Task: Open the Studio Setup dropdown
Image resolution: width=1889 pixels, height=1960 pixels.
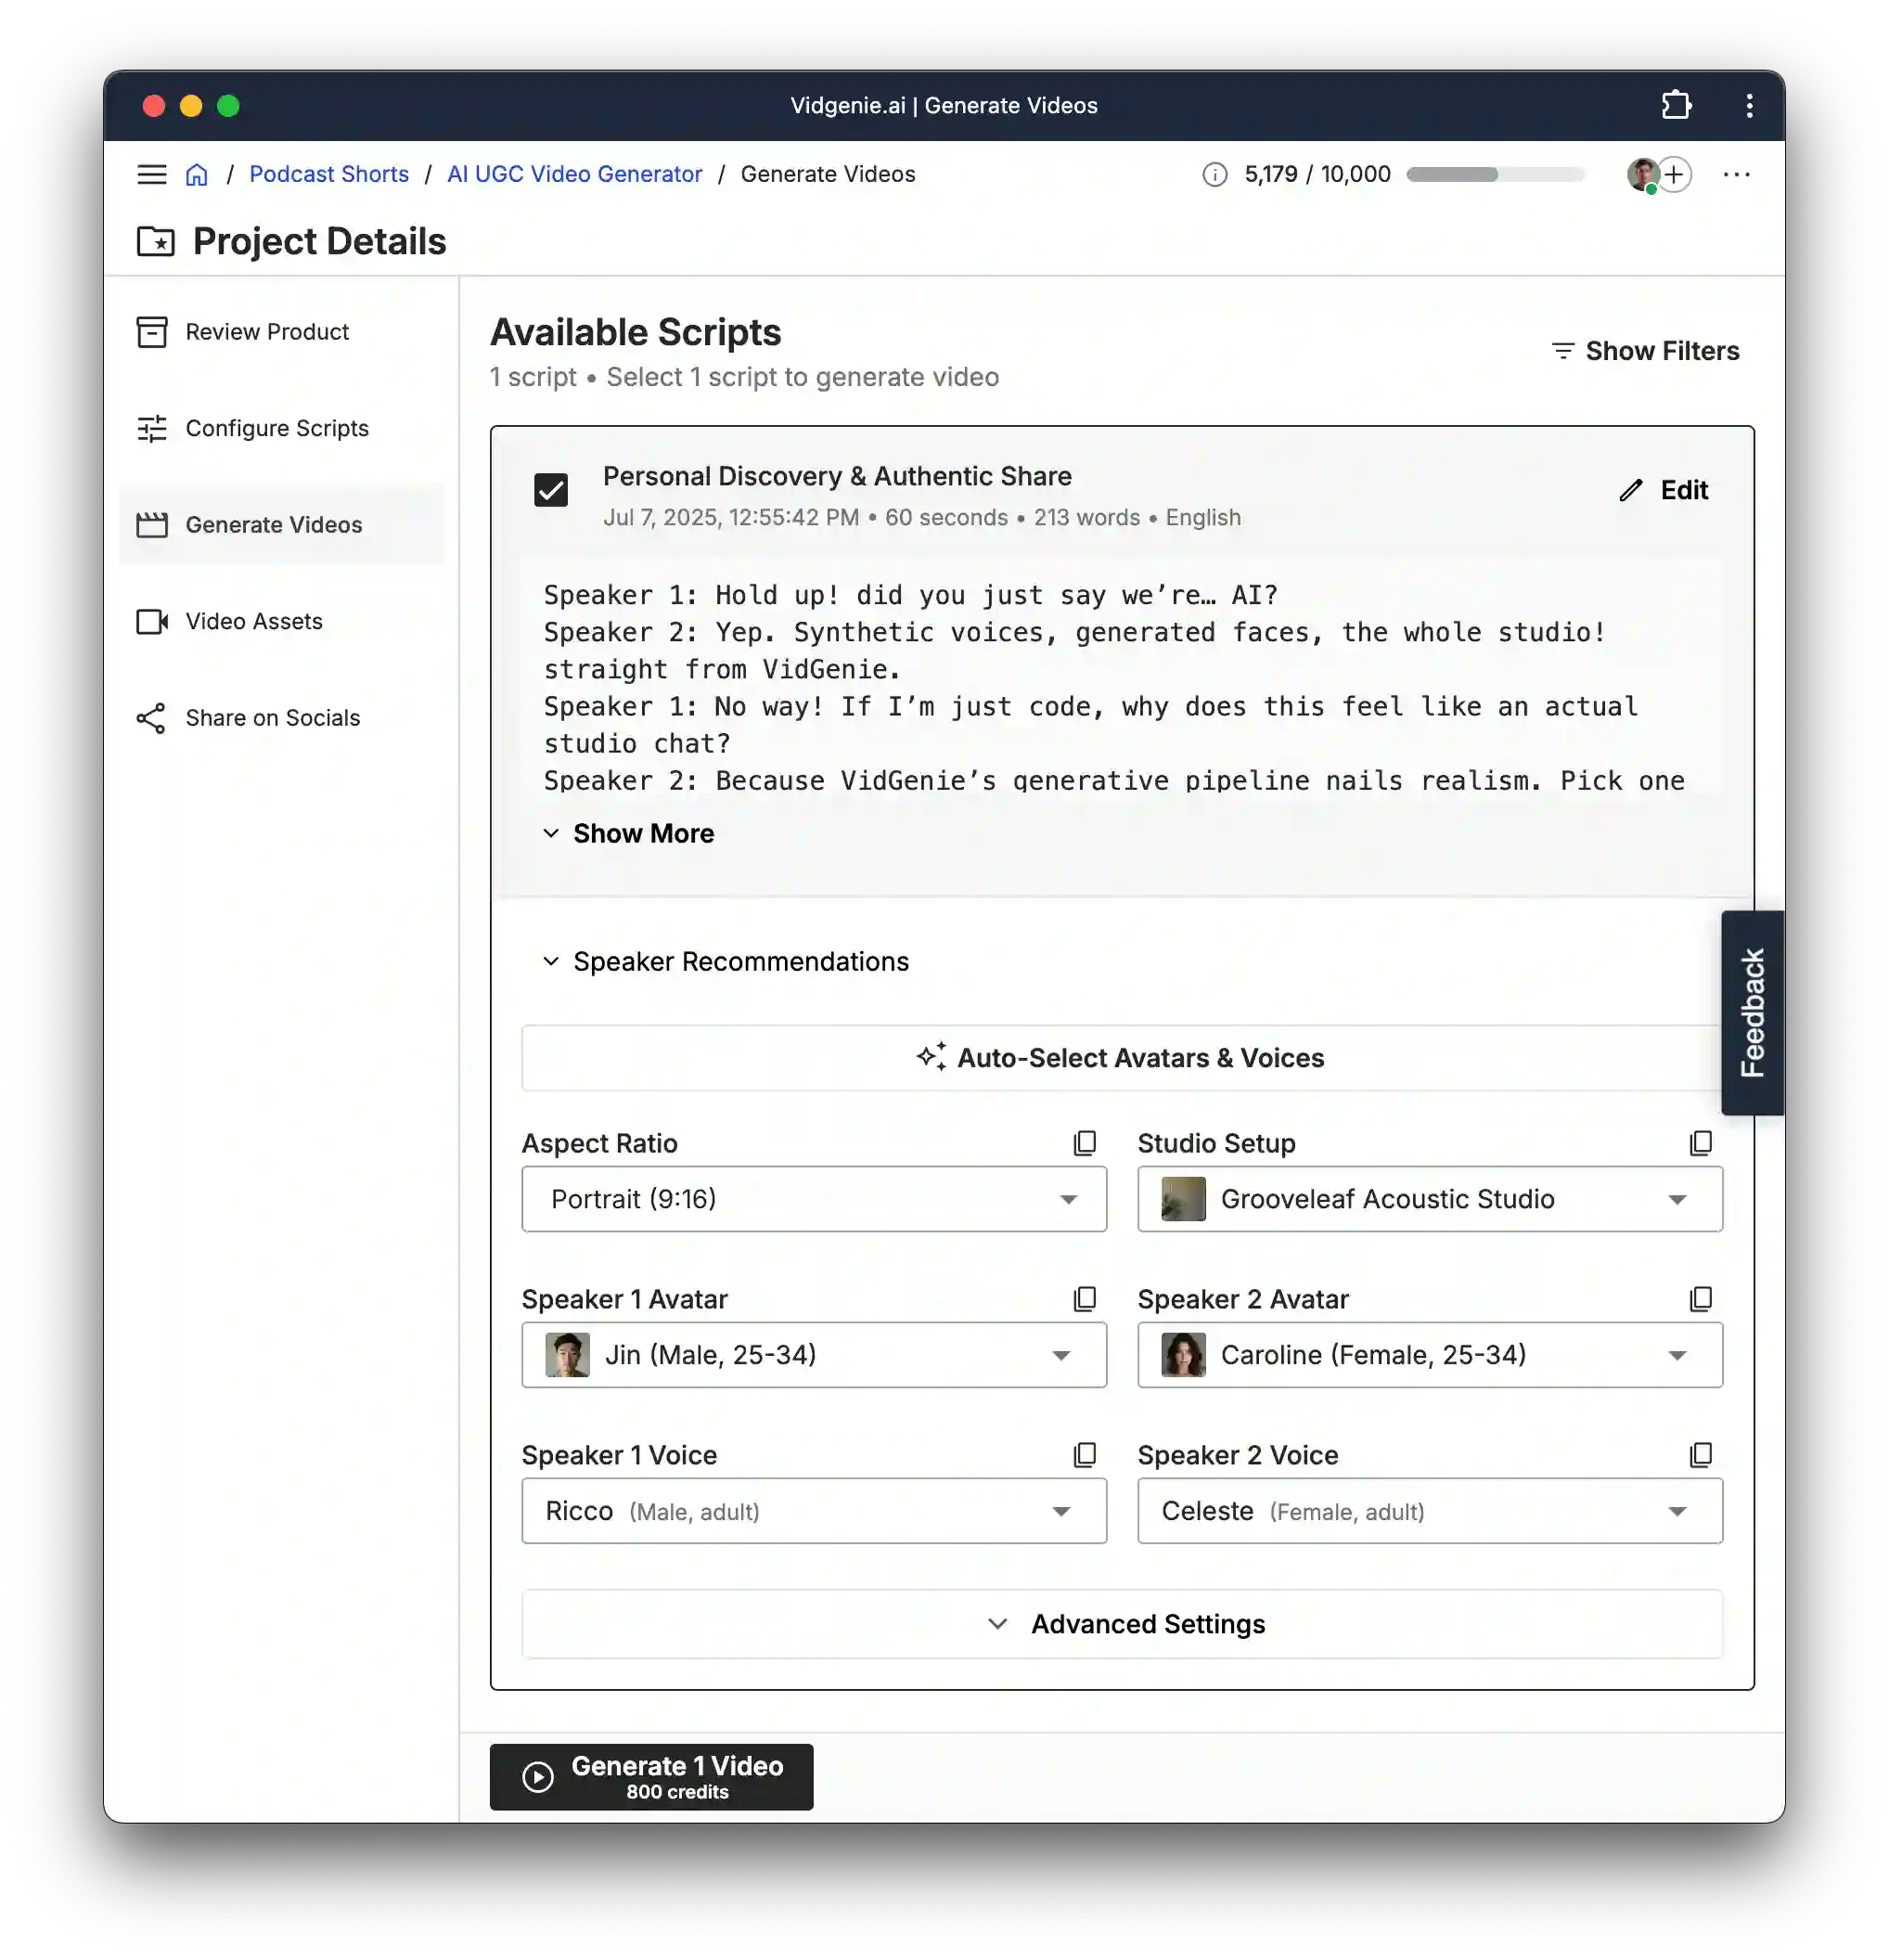Action: tap(1430, 1198)
